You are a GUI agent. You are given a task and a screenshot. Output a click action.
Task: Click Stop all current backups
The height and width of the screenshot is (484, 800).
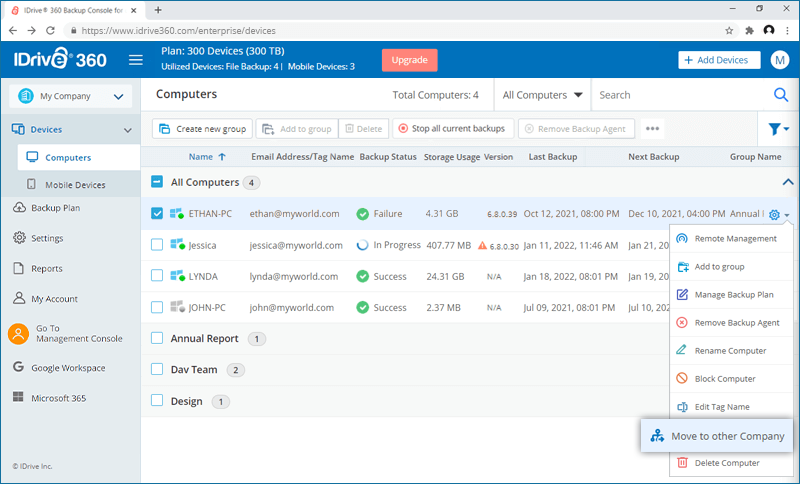pyautogui.click(x=453, y=129)
